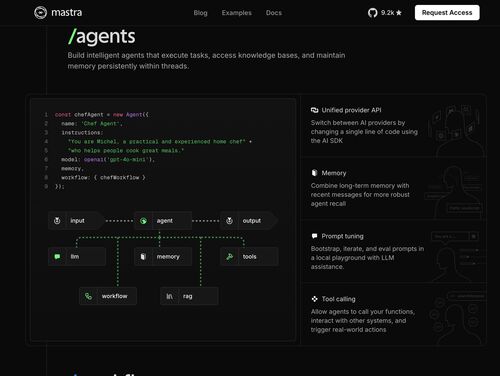
Task: Click code line 'const chefAgent = new Agent({'
Action: coord(102,115)
